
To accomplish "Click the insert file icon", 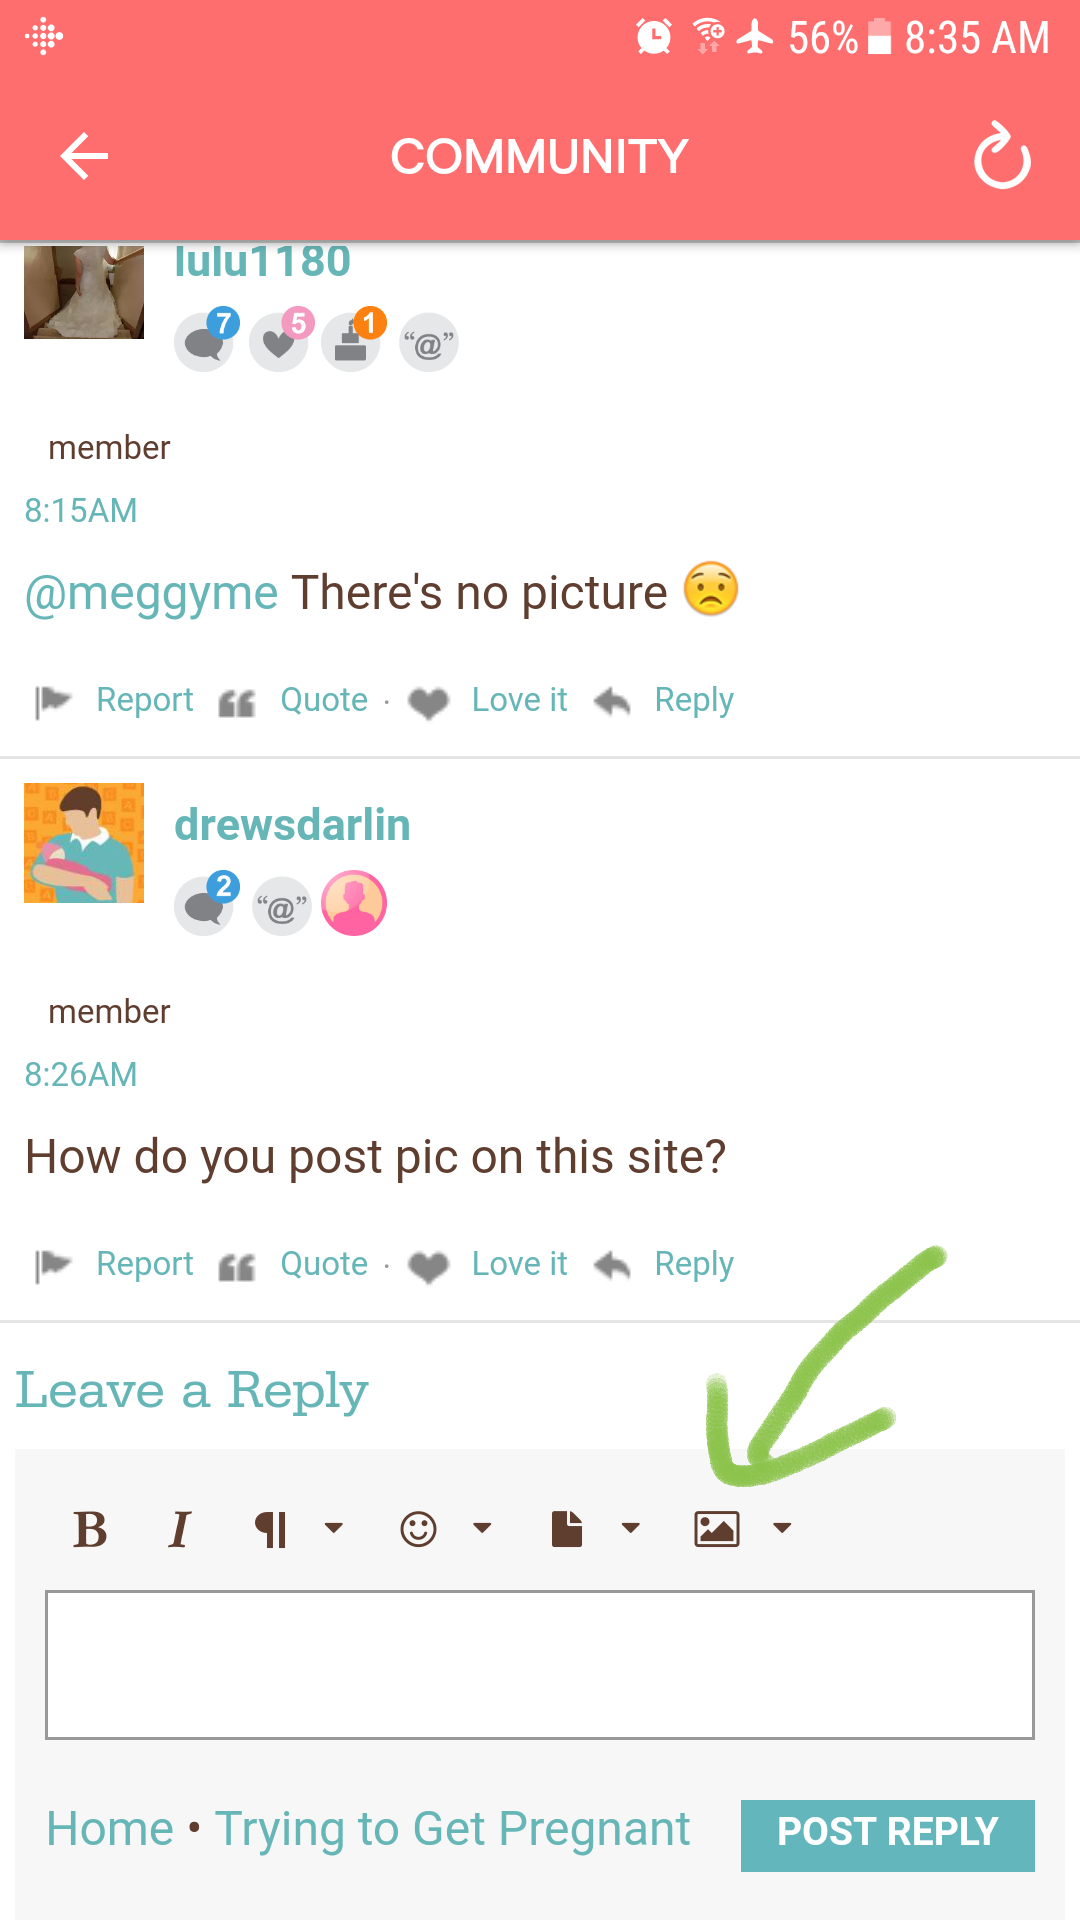I will tap(567, 1529).
